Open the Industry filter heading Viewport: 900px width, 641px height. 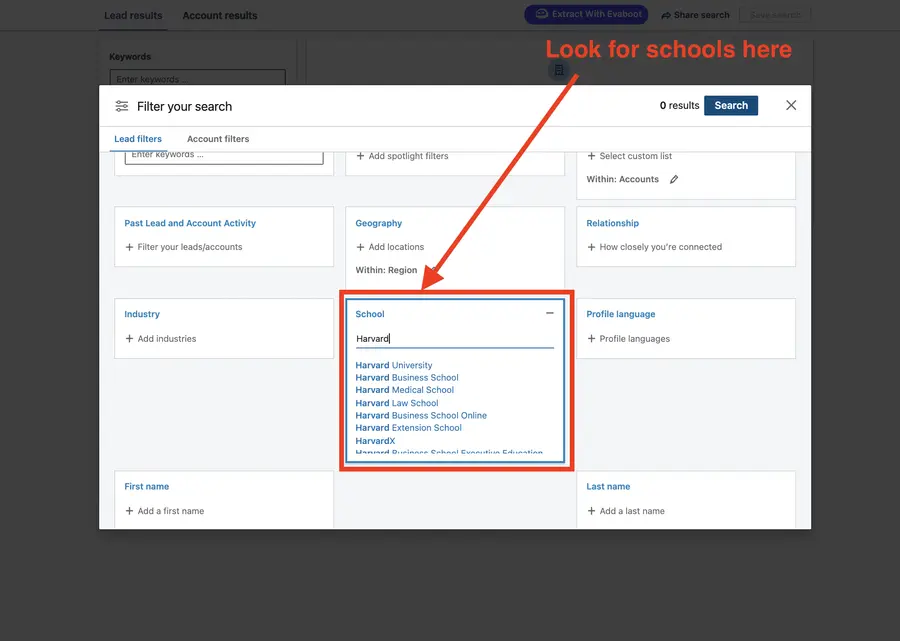142,314
